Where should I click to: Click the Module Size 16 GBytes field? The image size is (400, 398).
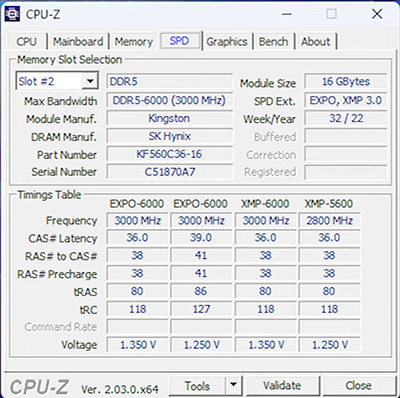click(346, 82)
